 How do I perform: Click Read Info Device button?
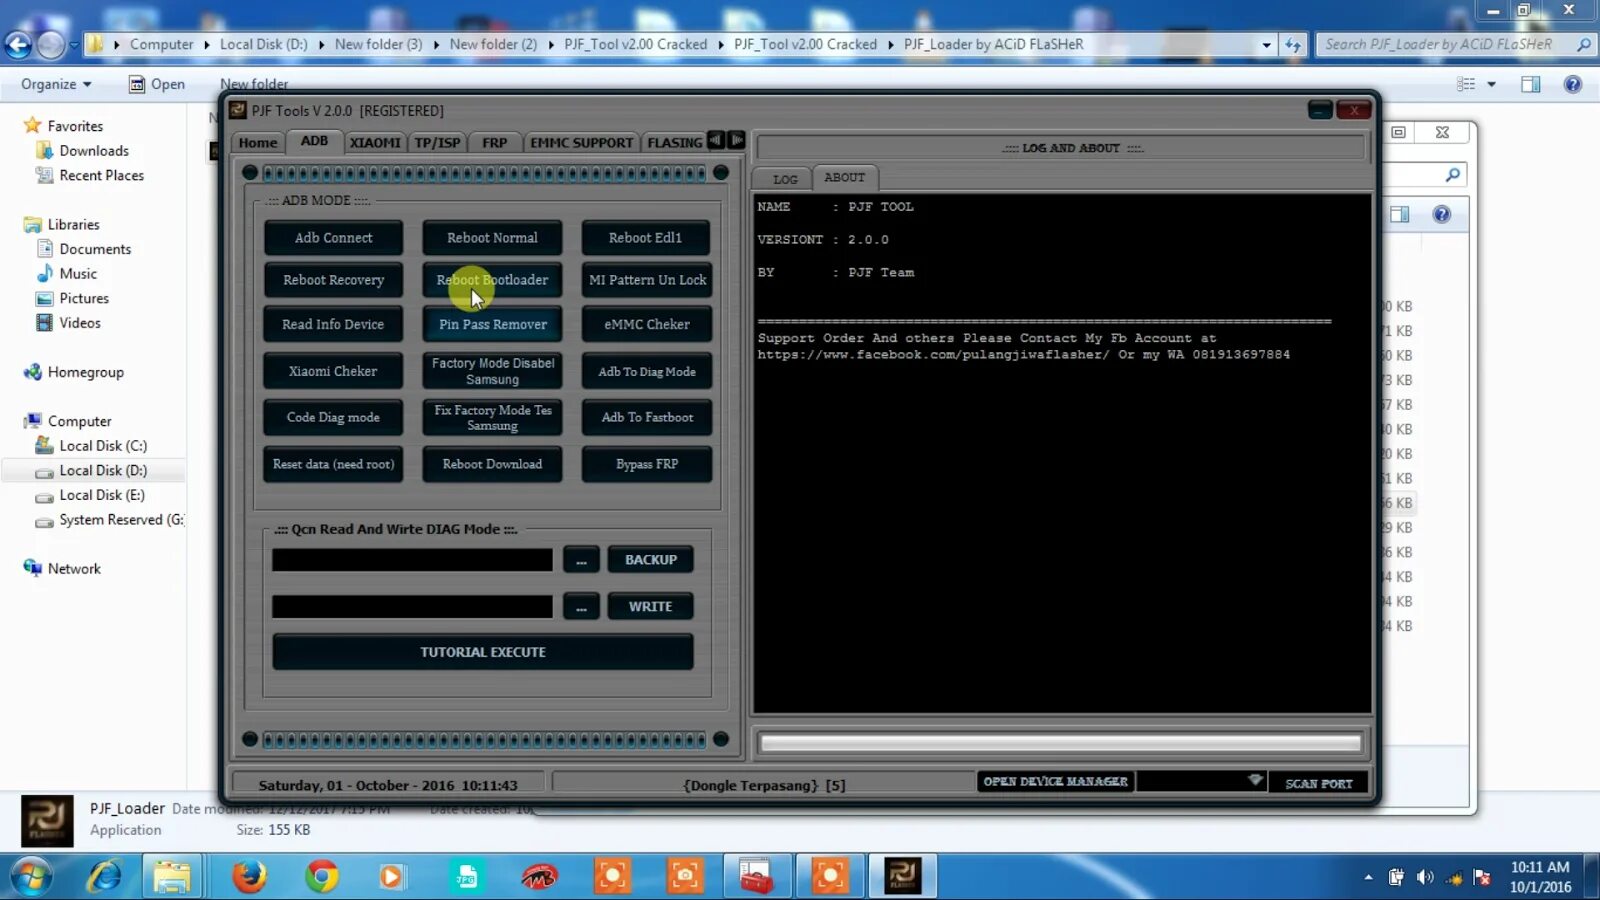[x=333, y=324]
